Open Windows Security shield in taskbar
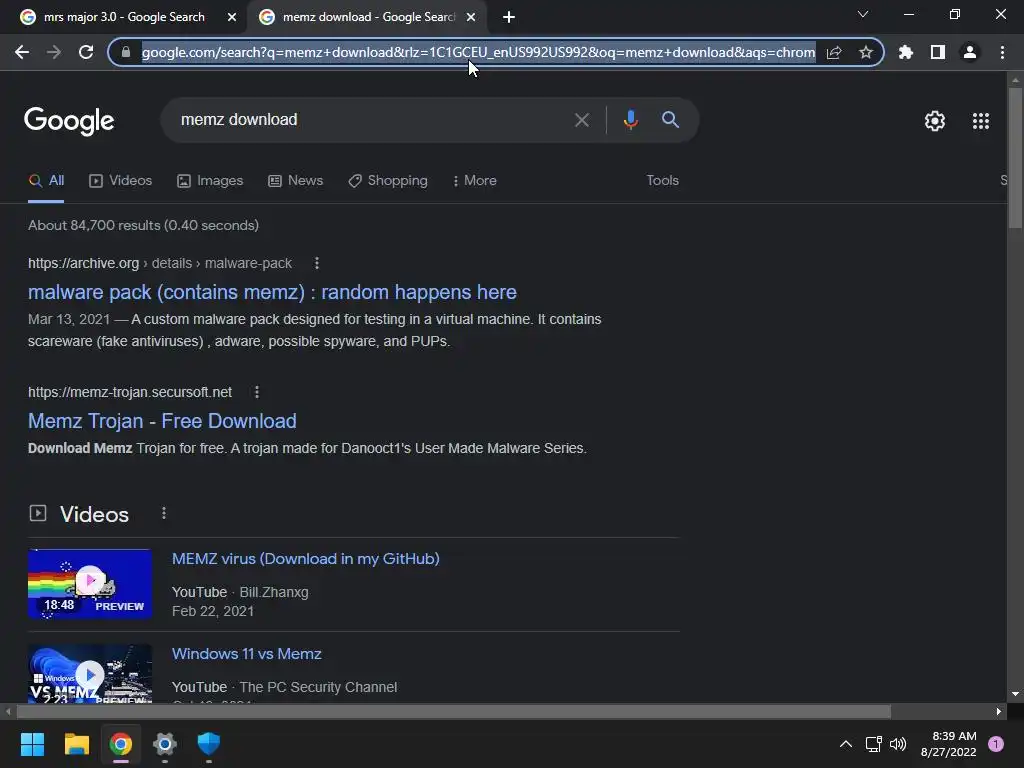The width and height of the screenshot is (1024, 768). [x=209, y=744]
